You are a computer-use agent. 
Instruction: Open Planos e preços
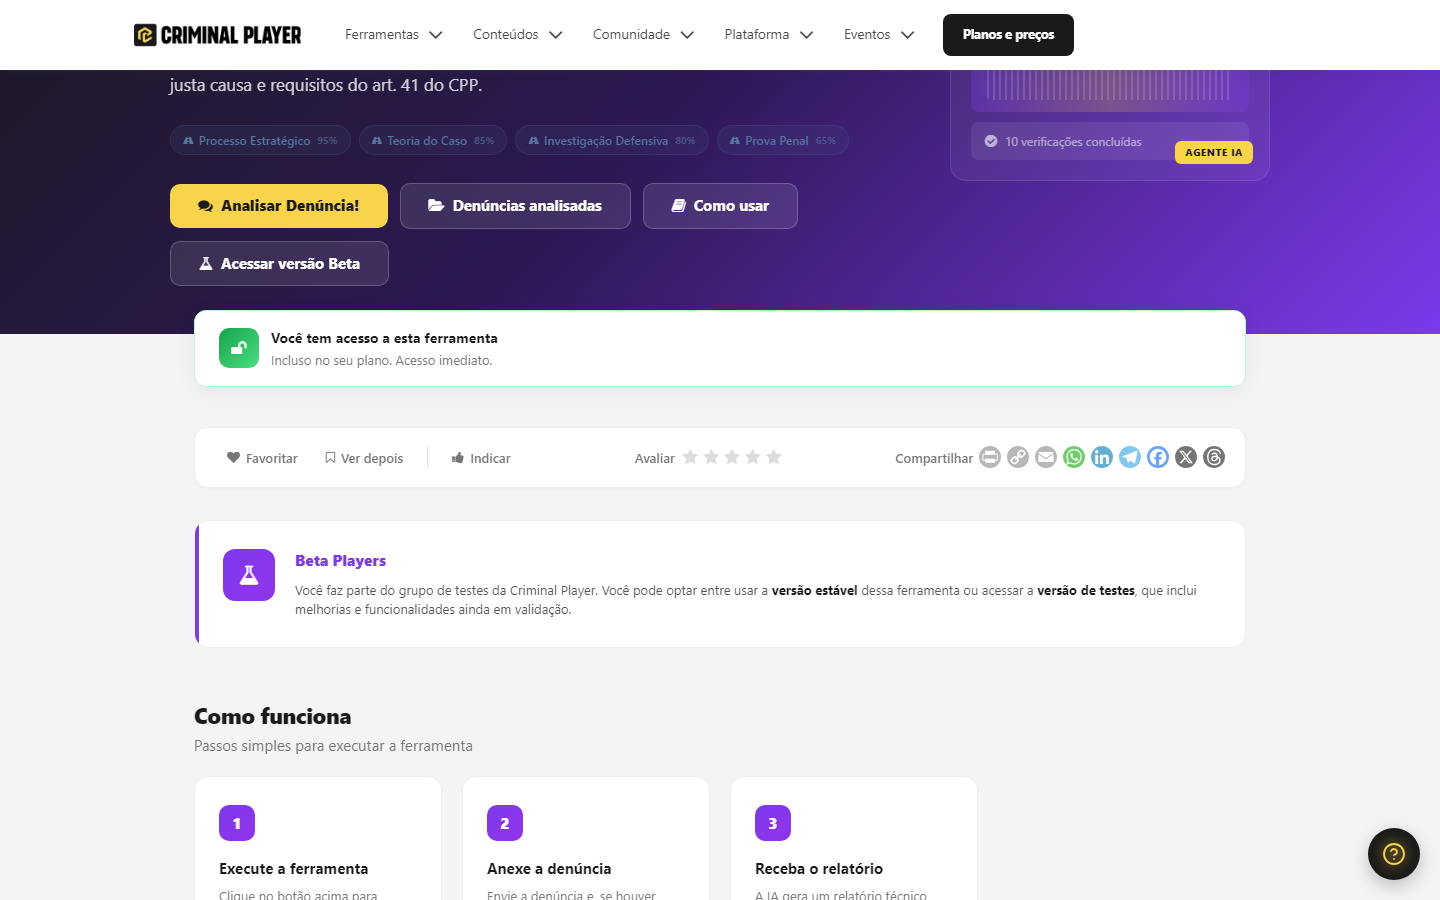tap(1008, 35)
